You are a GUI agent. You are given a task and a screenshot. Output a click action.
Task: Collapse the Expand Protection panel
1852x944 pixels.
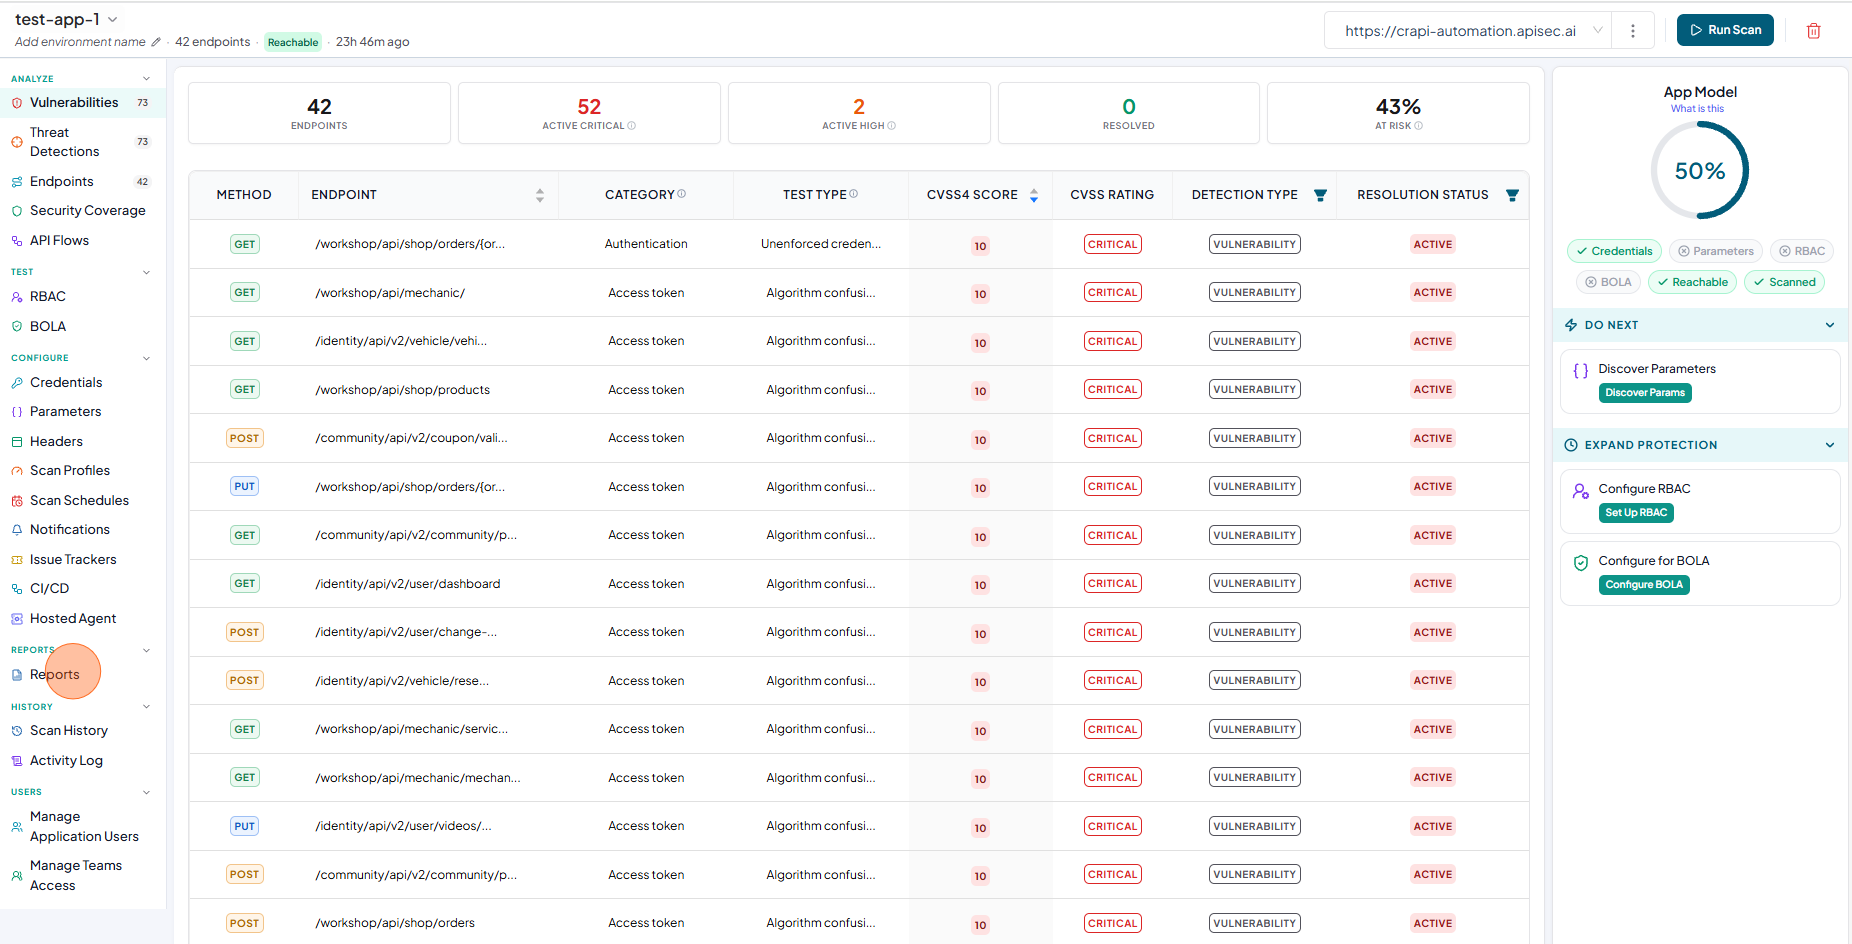click(x=1829, y=445)
